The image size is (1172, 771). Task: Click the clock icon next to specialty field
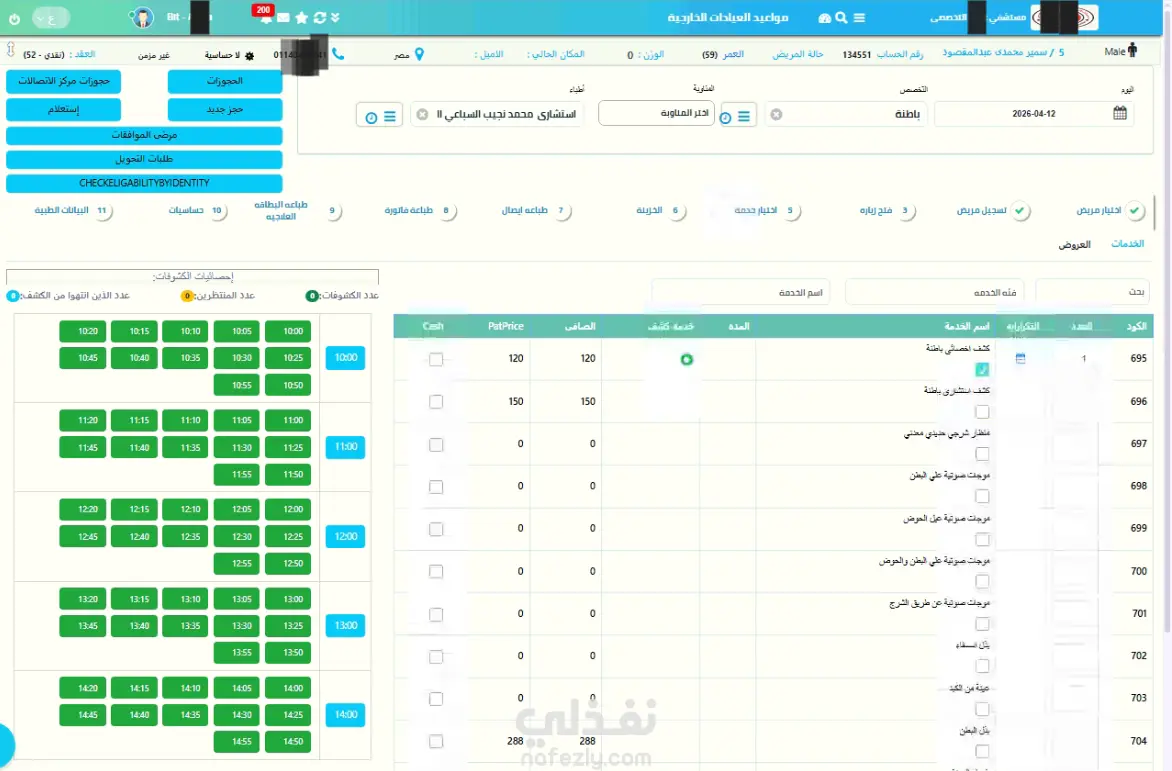pos(726,117)
